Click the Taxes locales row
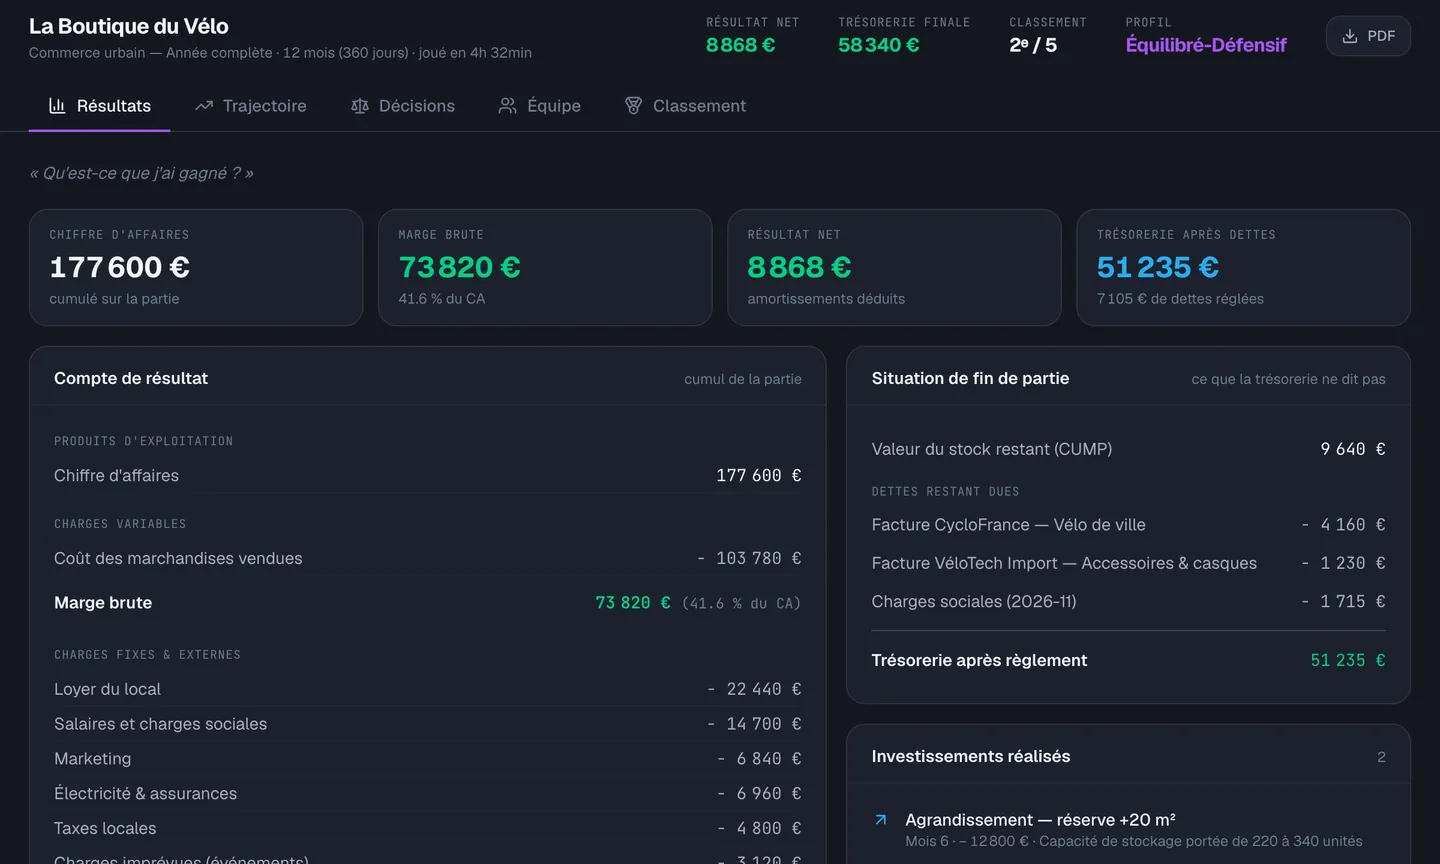The width and height of the screenshot is (1440, 864). pyautogui.click(x=428, y=828)
